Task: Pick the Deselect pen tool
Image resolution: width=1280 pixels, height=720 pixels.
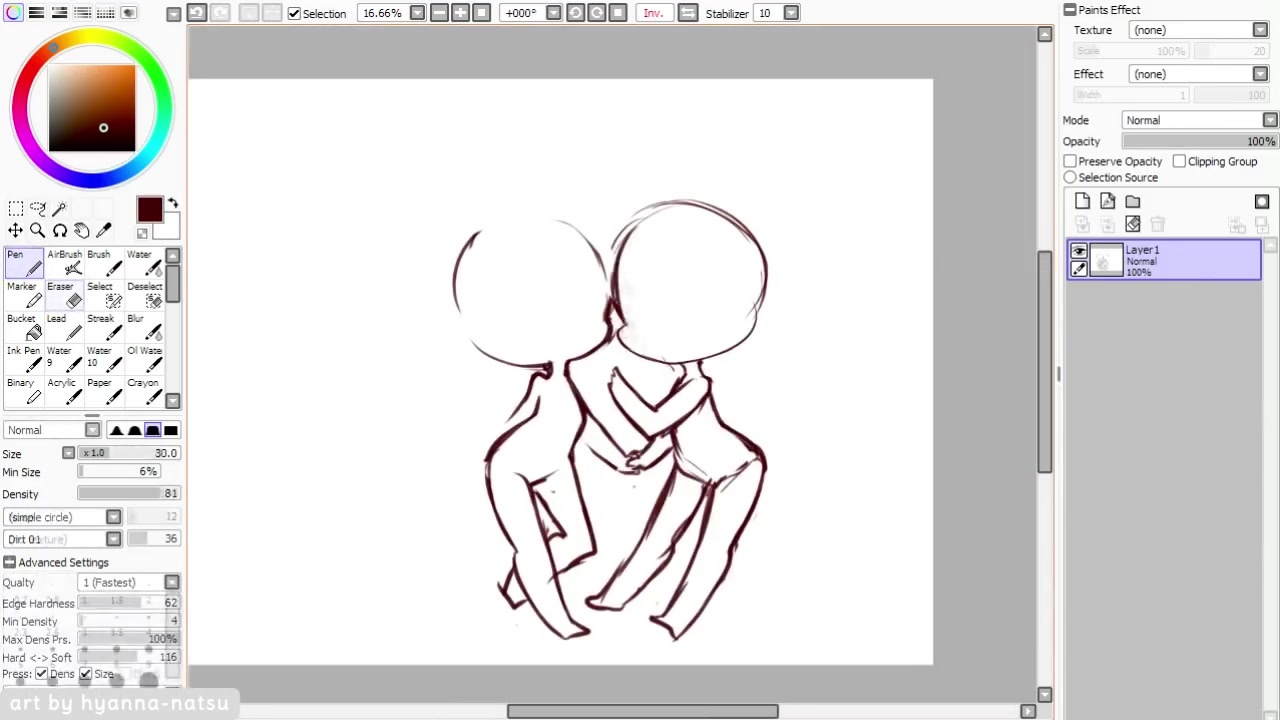Action: coord(145,295)
